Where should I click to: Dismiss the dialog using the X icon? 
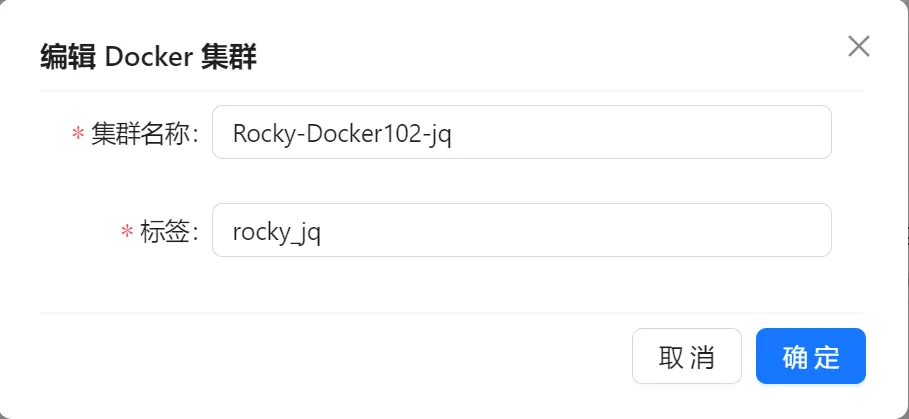[x=858, y=46]
